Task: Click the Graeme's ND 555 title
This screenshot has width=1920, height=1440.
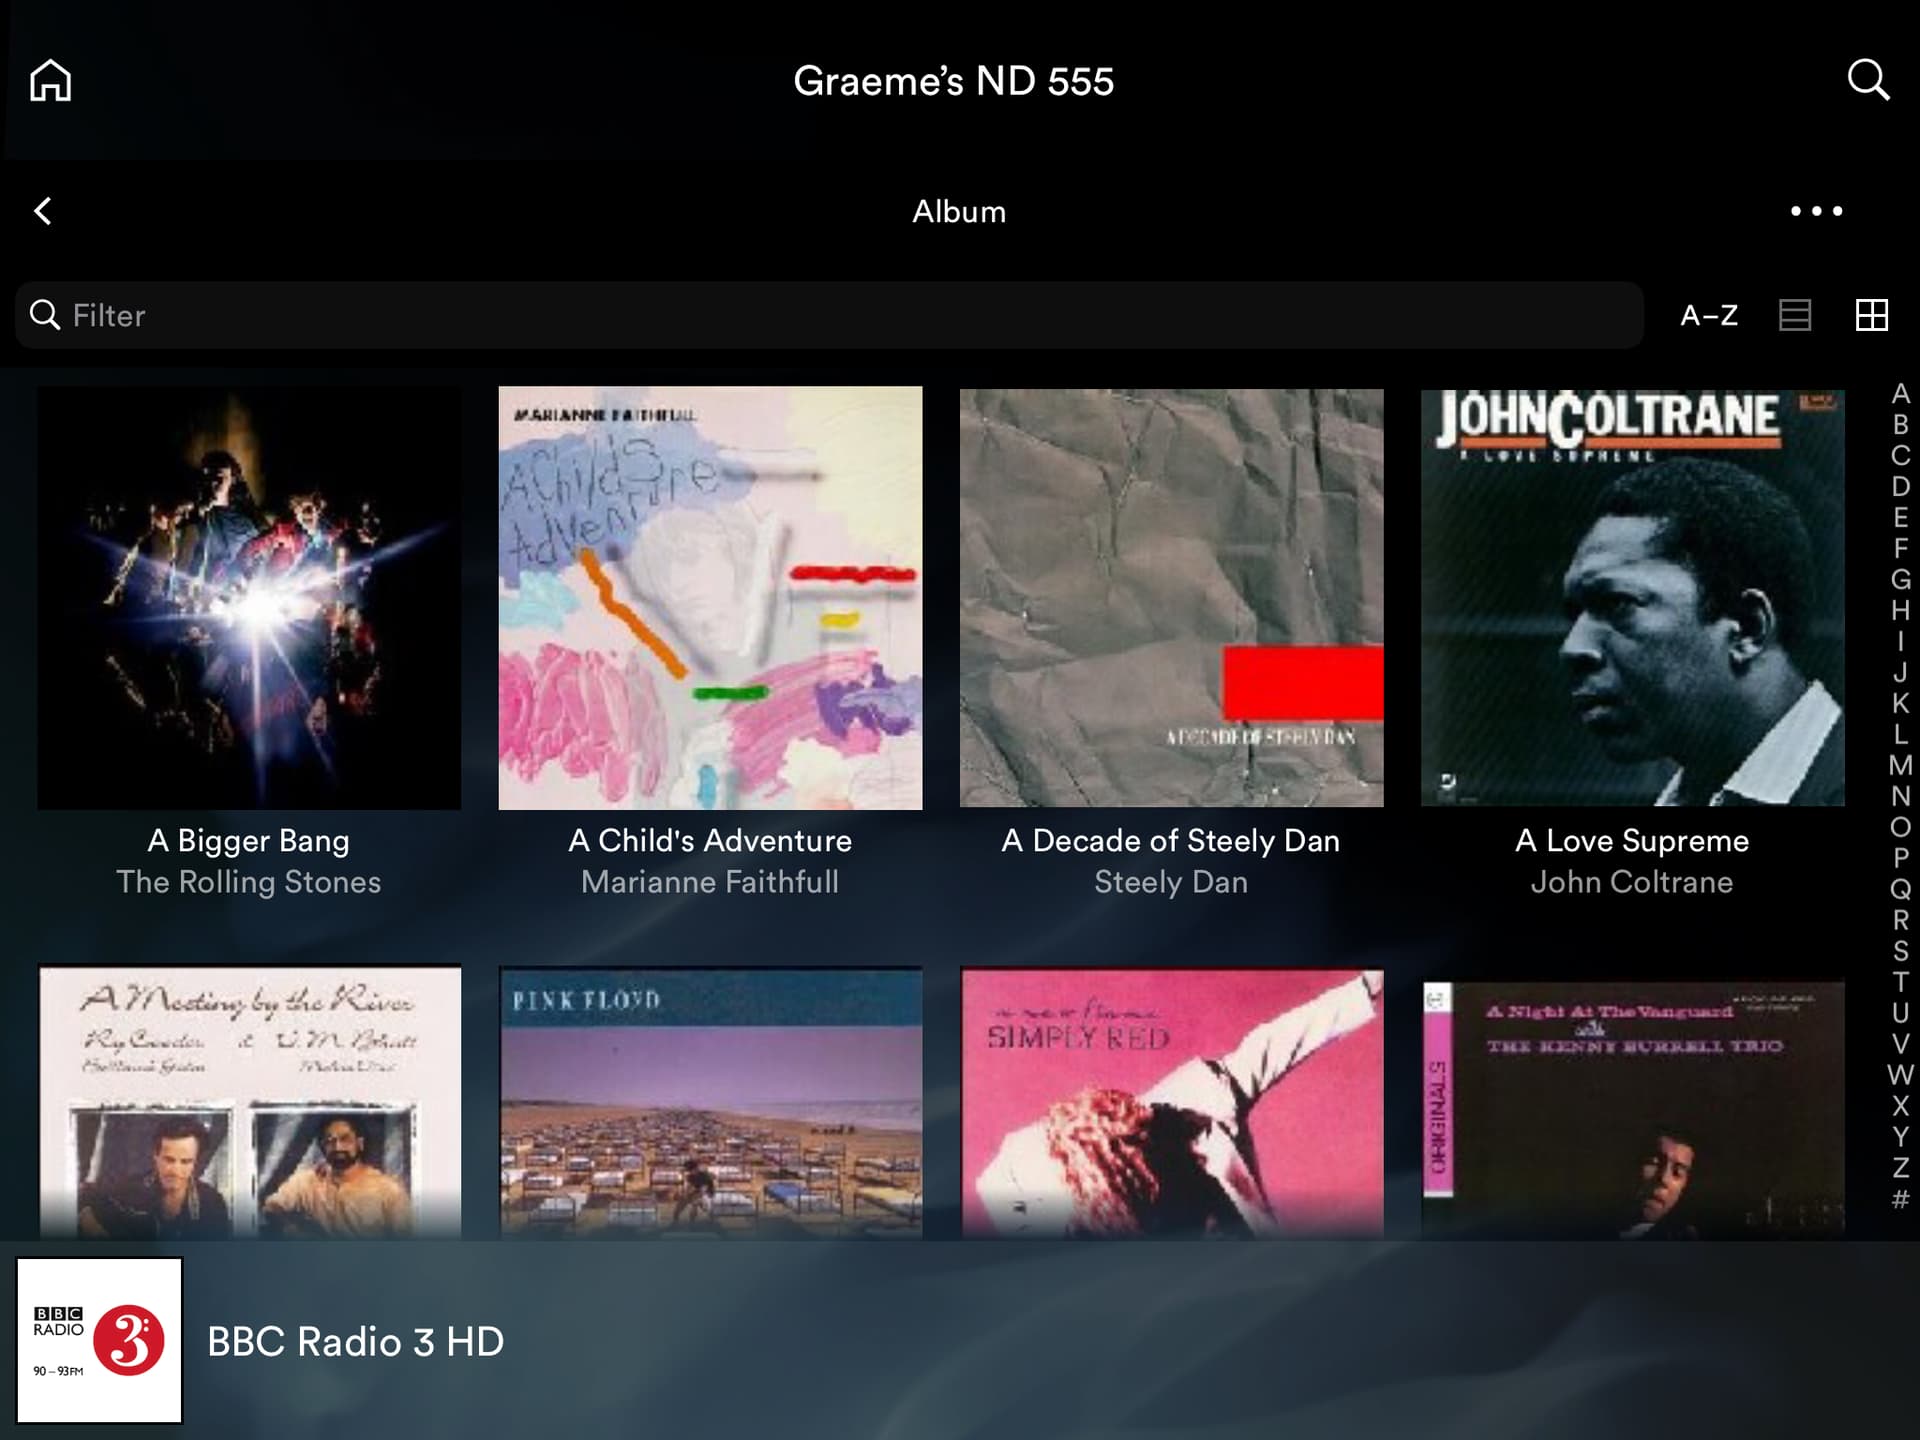Action: (952, 82)
